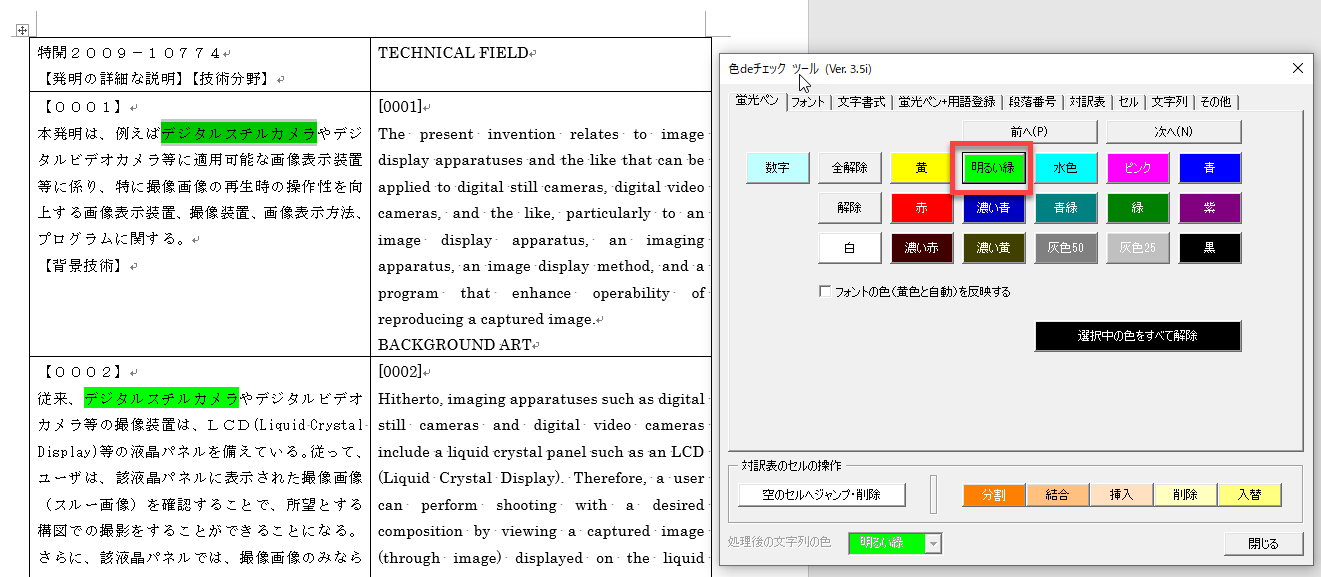Select the 段落番号 tab
Image resolution: width=1321 pixels, height=577 pixels.
(1032, 102)
